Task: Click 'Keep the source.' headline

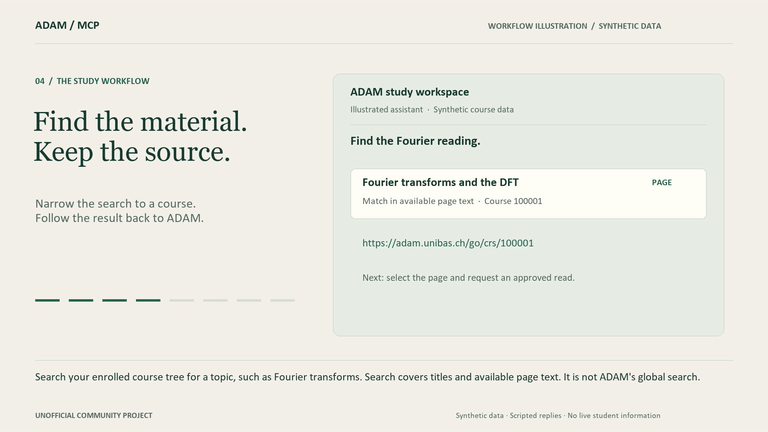Action: click(132, 152)
